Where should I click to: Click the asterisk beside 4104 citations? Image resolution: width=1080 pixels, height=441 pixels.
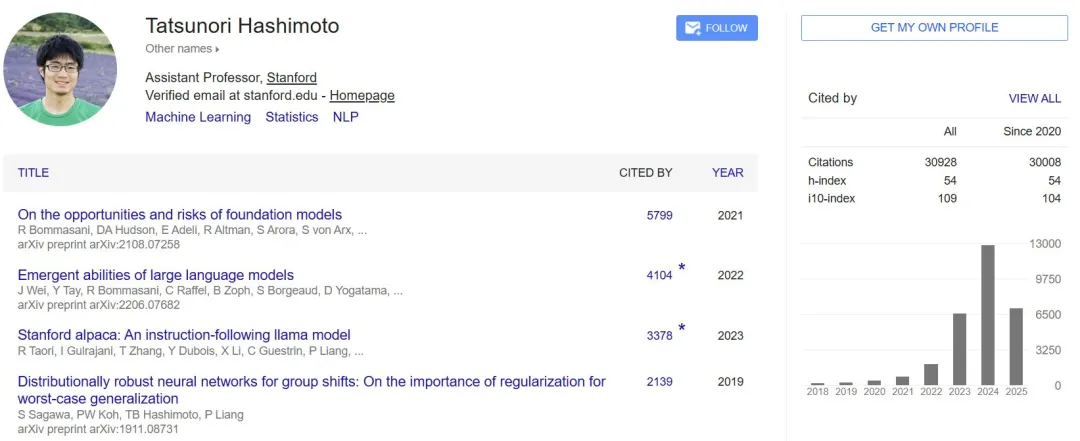tap(682, 267)
